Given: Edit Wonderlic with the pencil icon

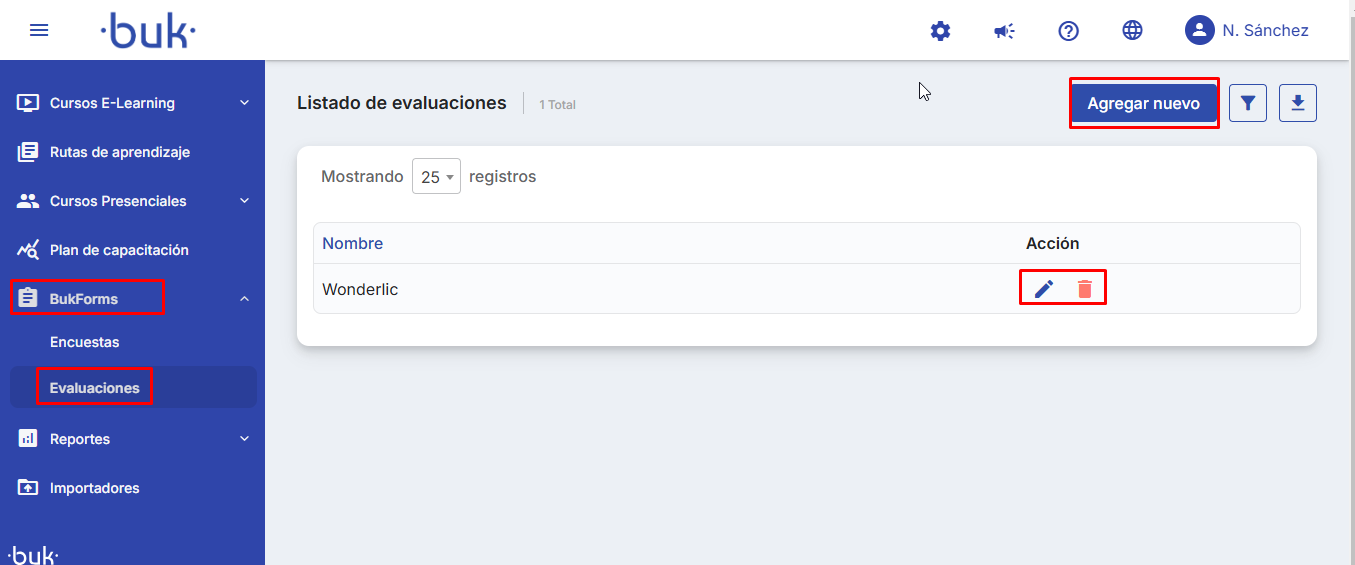Looking at the screenshot, I should tap(1044, 289).
